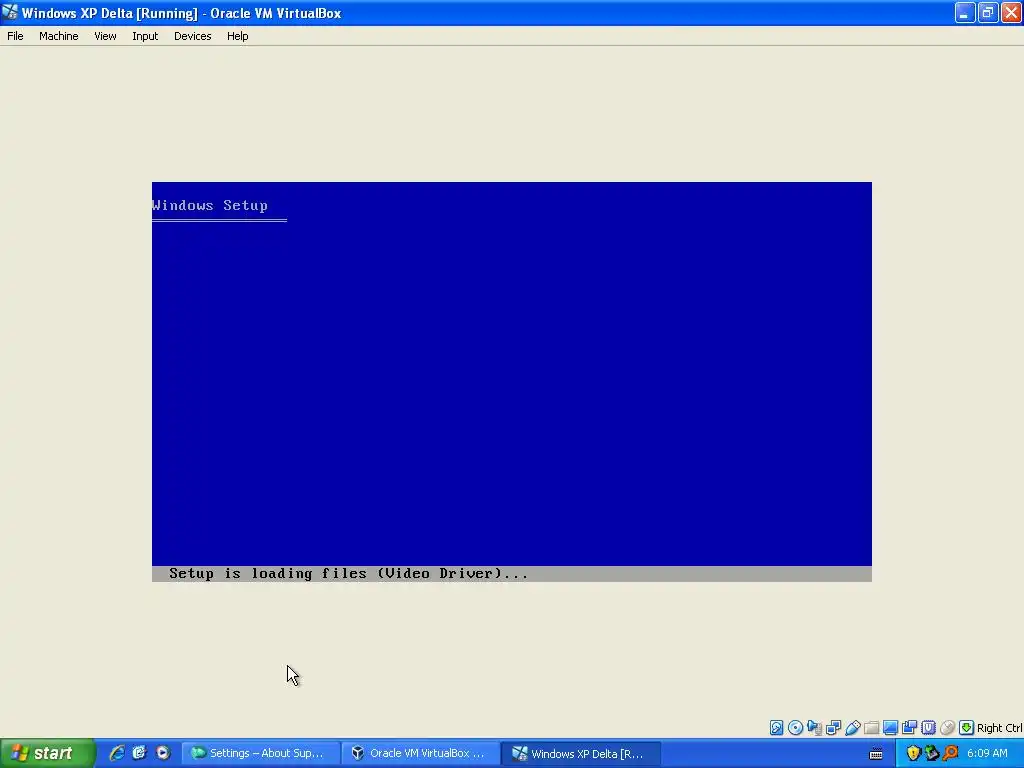
Task: Close the Windows XP Delta VM window
Action: point(1012,12)
